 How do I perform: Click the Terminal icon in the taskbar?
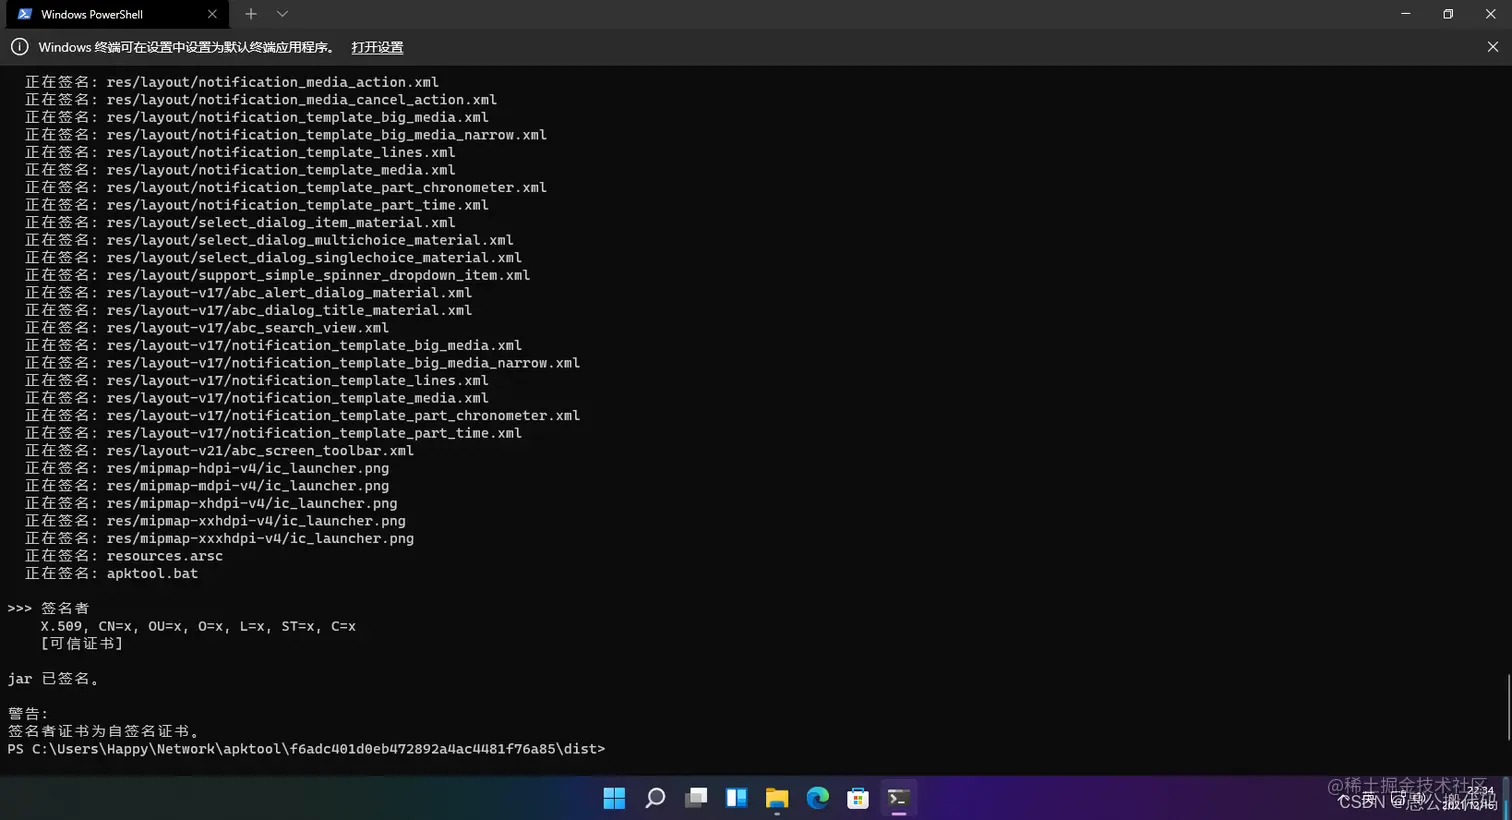pyautogui.click(x=898, y=797)
